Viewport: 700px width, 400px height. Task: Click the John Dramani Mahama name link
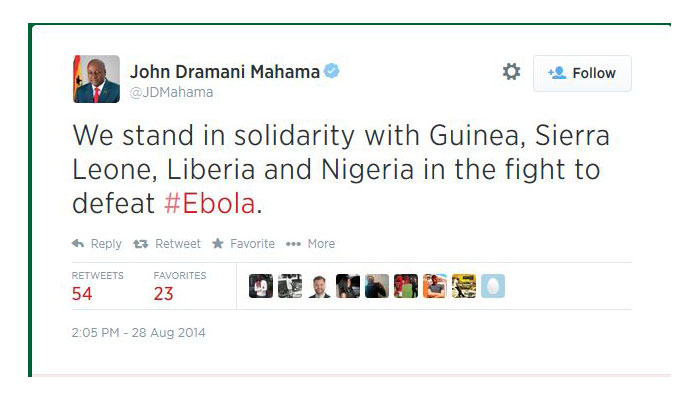click(225, 71)
